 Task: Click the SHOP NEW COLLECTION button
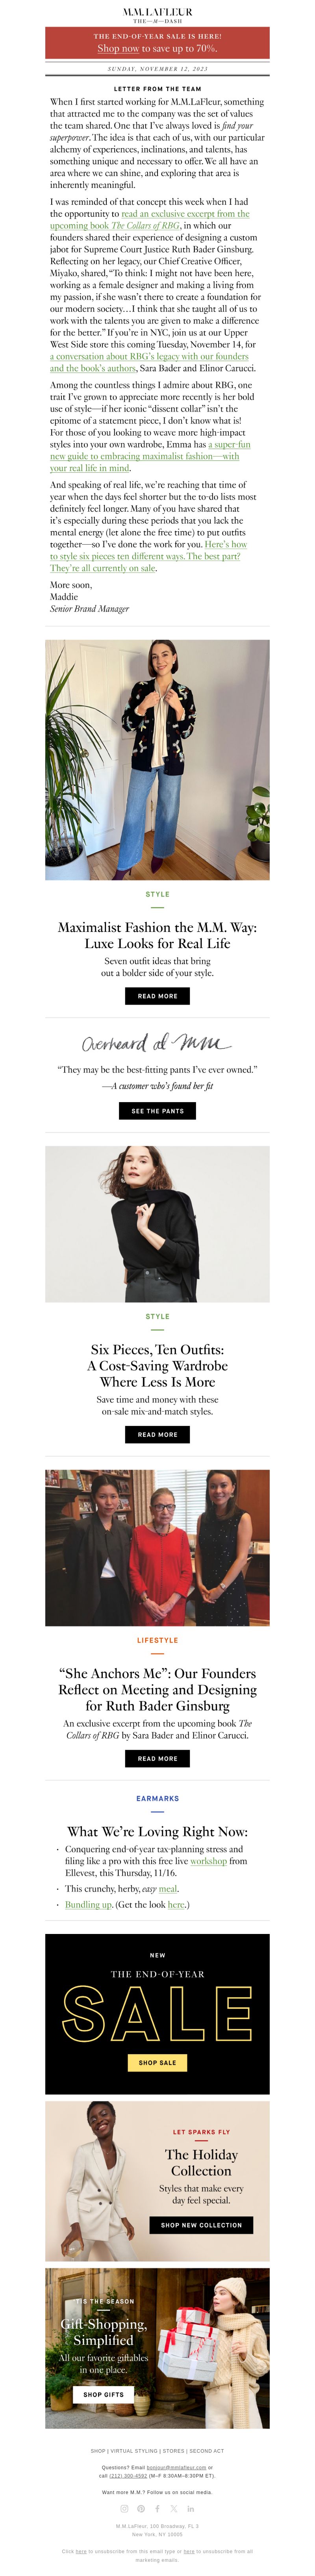[x=201, y=2225]
